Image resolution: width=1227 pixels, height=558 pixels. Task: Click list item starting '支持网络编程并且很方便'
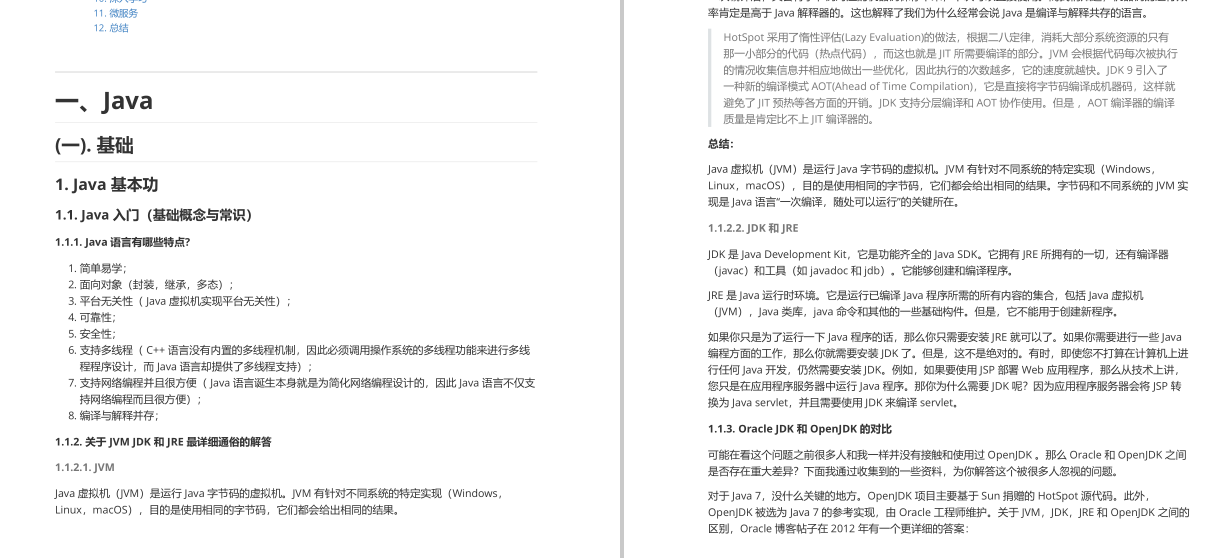tap(307, 391)
